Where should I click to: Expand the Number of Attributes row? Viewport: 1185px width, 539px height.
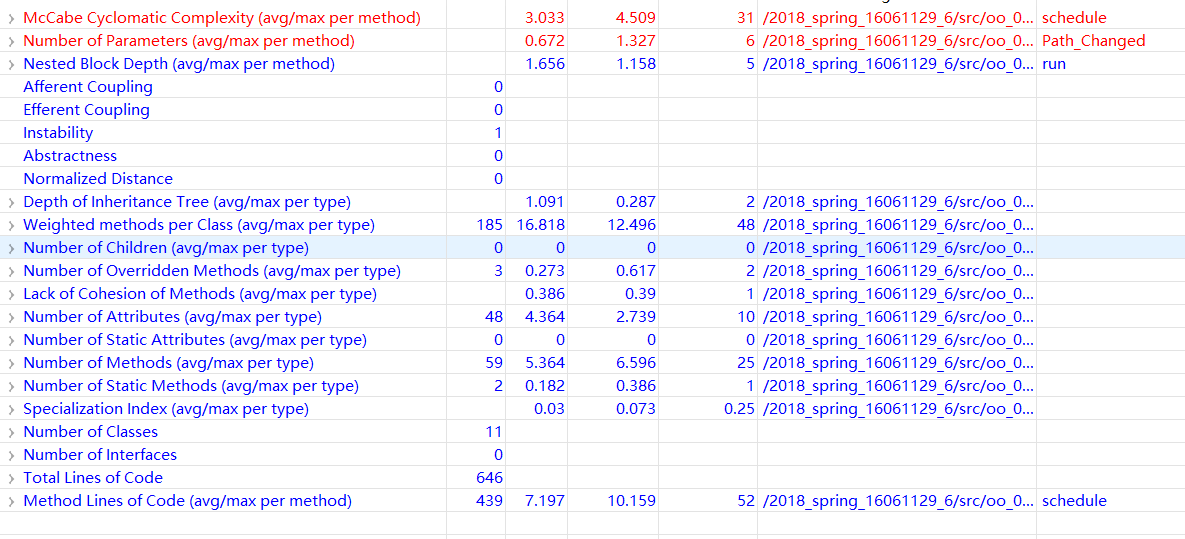click(x=11, y=317)
